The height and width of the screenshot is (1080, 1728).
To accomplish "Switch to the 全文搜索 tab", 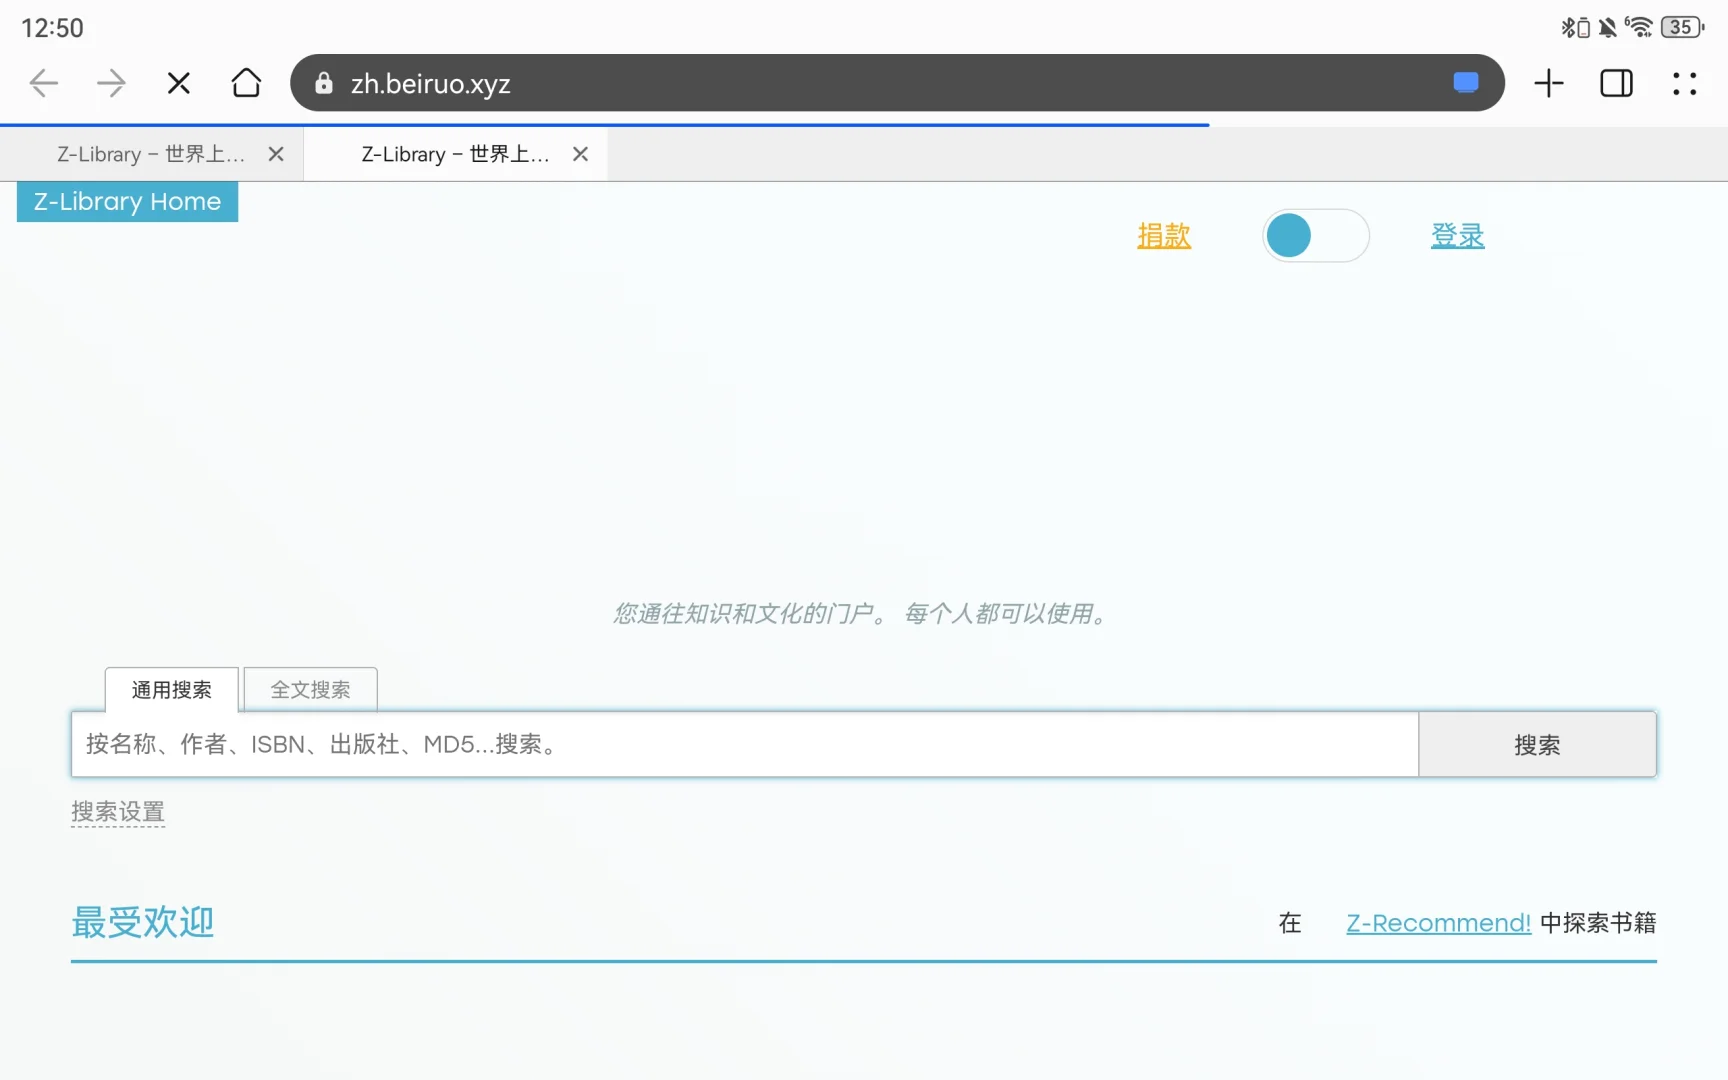I will 310,690.
